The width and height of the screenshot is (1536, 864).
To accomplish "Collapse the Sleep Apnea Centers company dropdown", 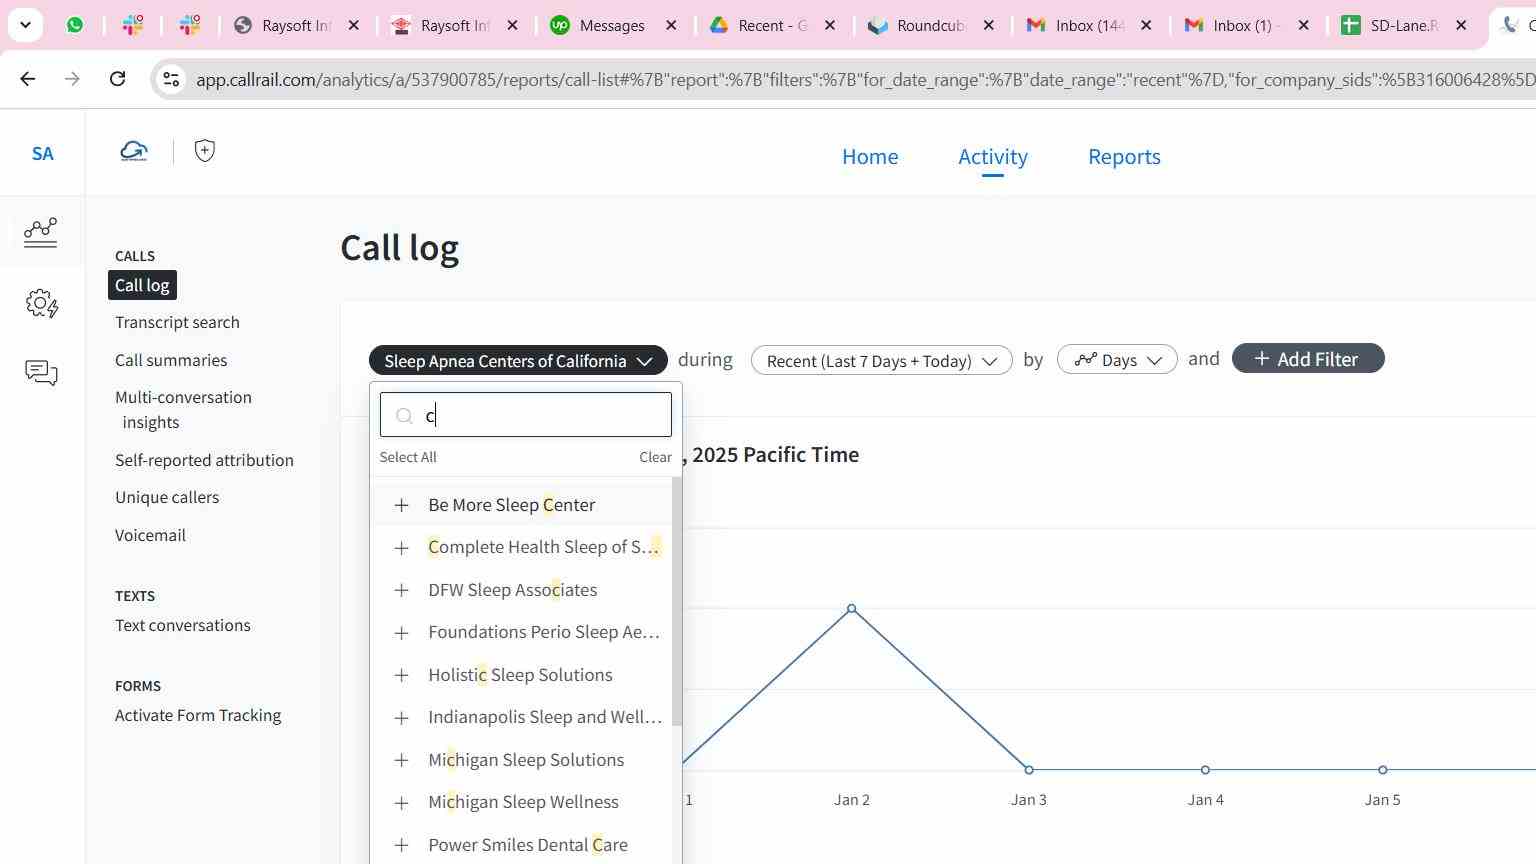I will (x=518, y=361).
